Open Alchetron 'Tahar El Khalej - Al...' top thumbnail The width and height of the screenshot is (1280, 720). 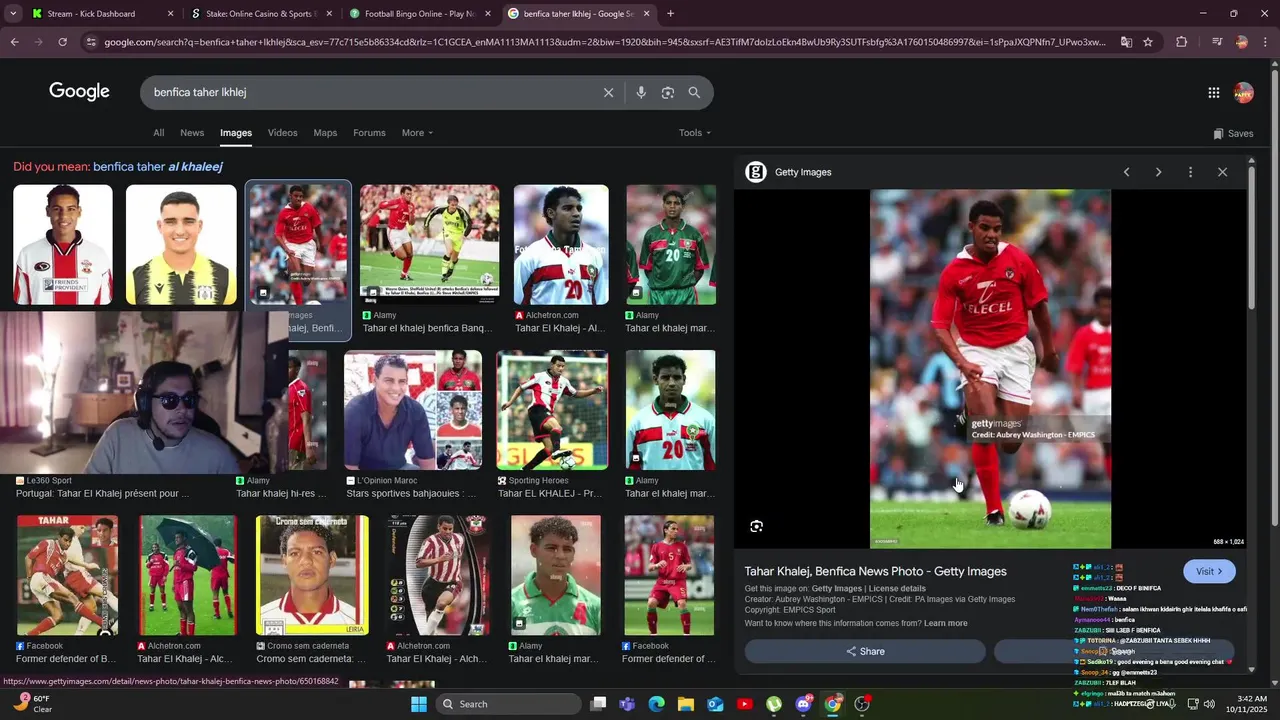(x=561, y=244)
